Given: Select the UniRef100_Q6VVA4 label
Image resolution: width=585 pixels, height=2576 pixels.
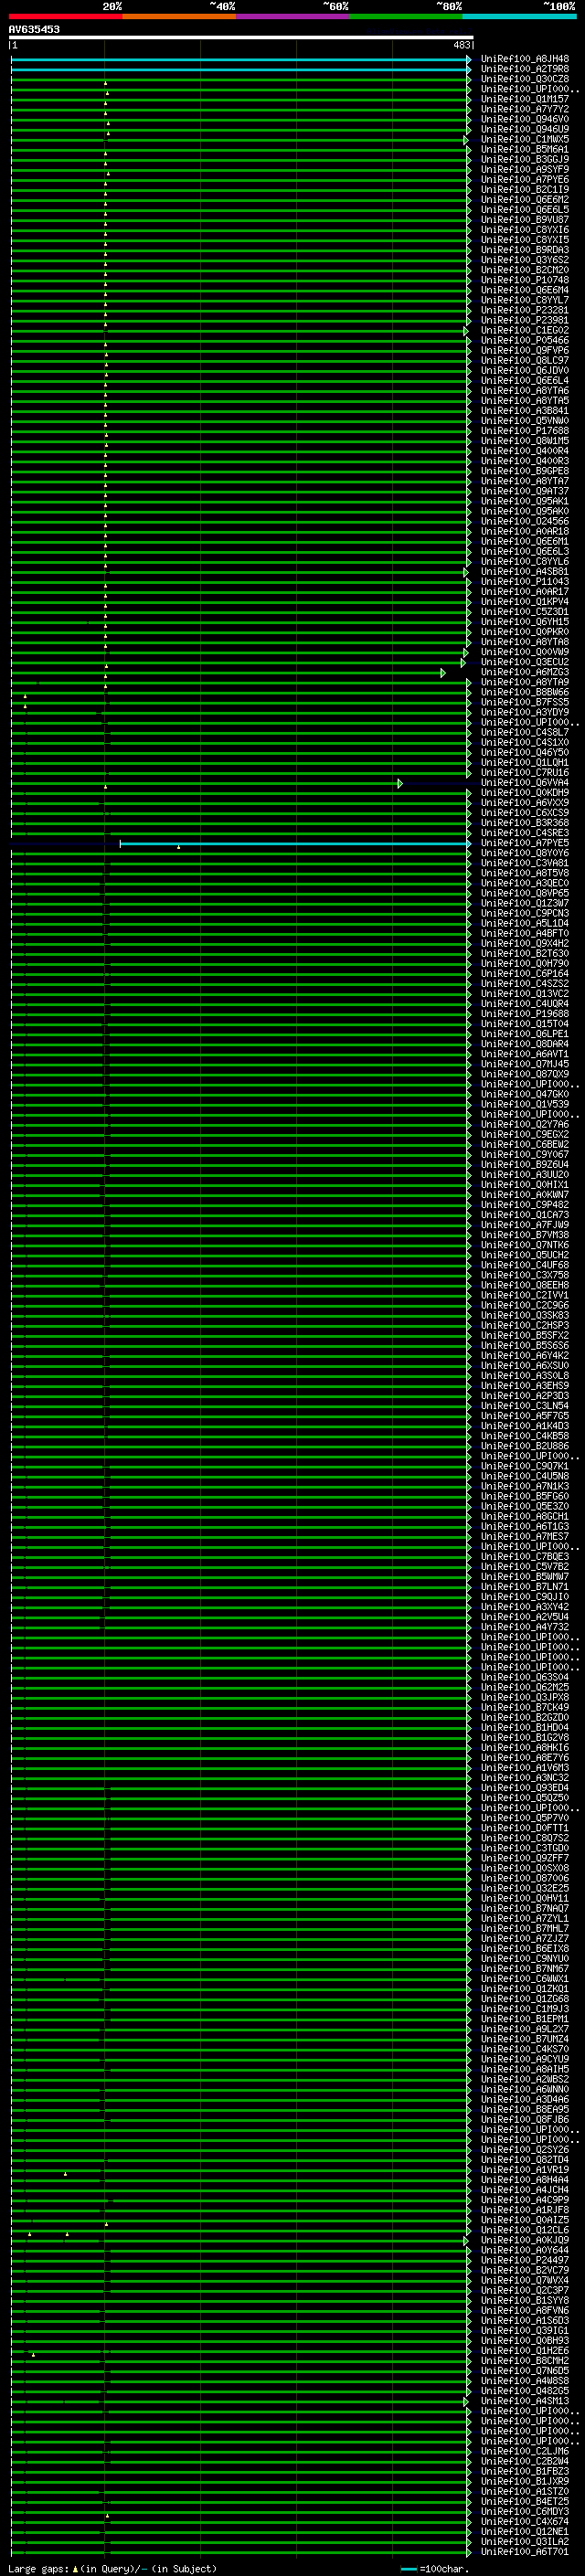Looking at the screenshot, I should click(524, 782).
